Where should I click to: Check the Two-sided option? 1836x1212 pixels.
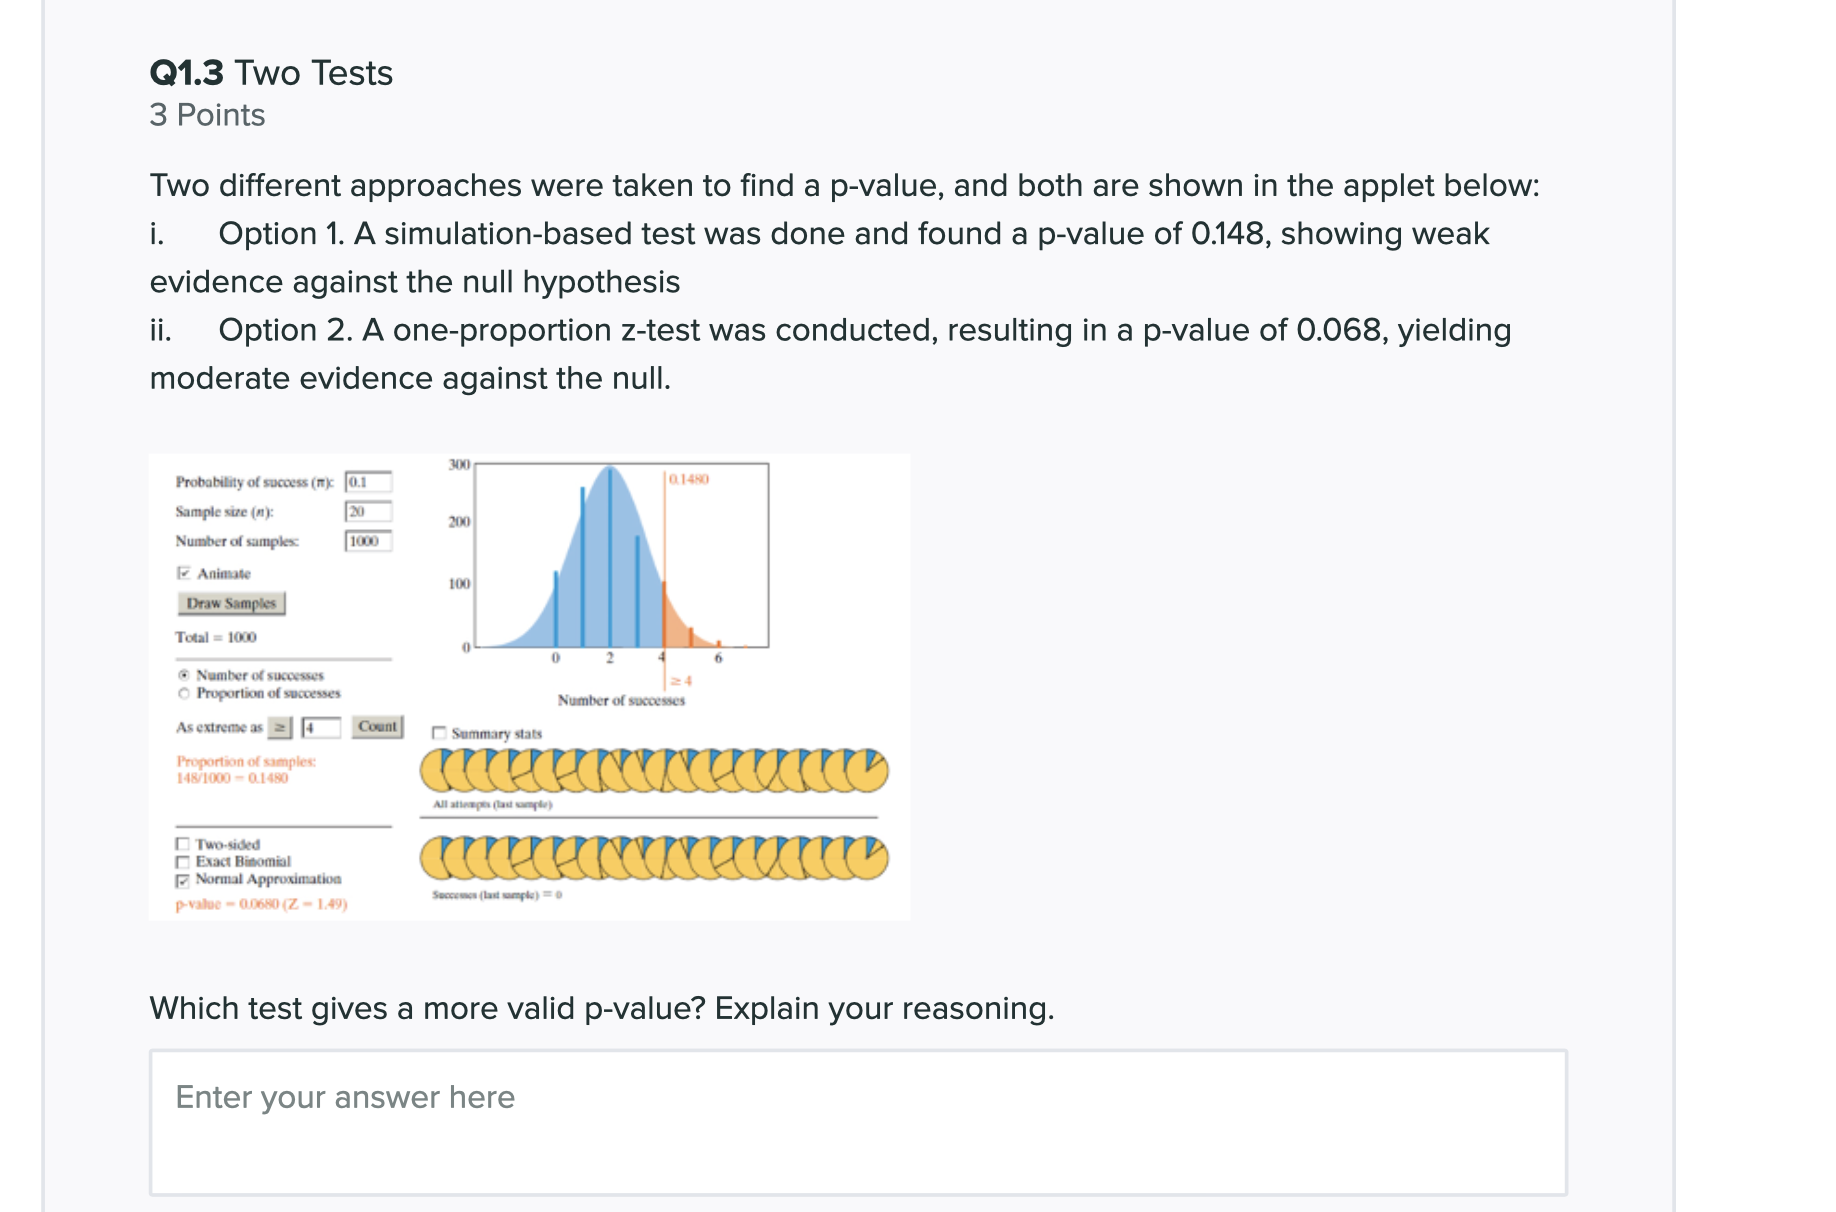point(181,844)
